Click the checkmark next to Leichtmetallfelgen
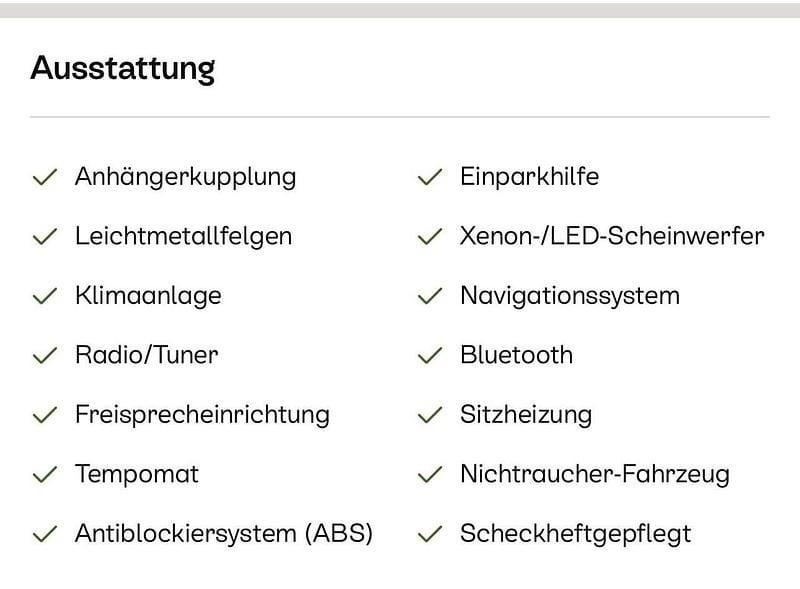This screenshot has height=589, width=800. (45, 237)
